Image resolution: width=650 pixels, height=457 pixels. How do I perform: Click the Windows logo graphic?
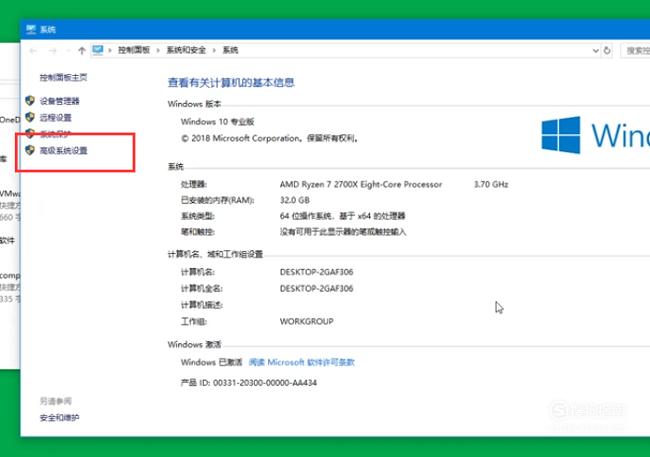point(560,135)
